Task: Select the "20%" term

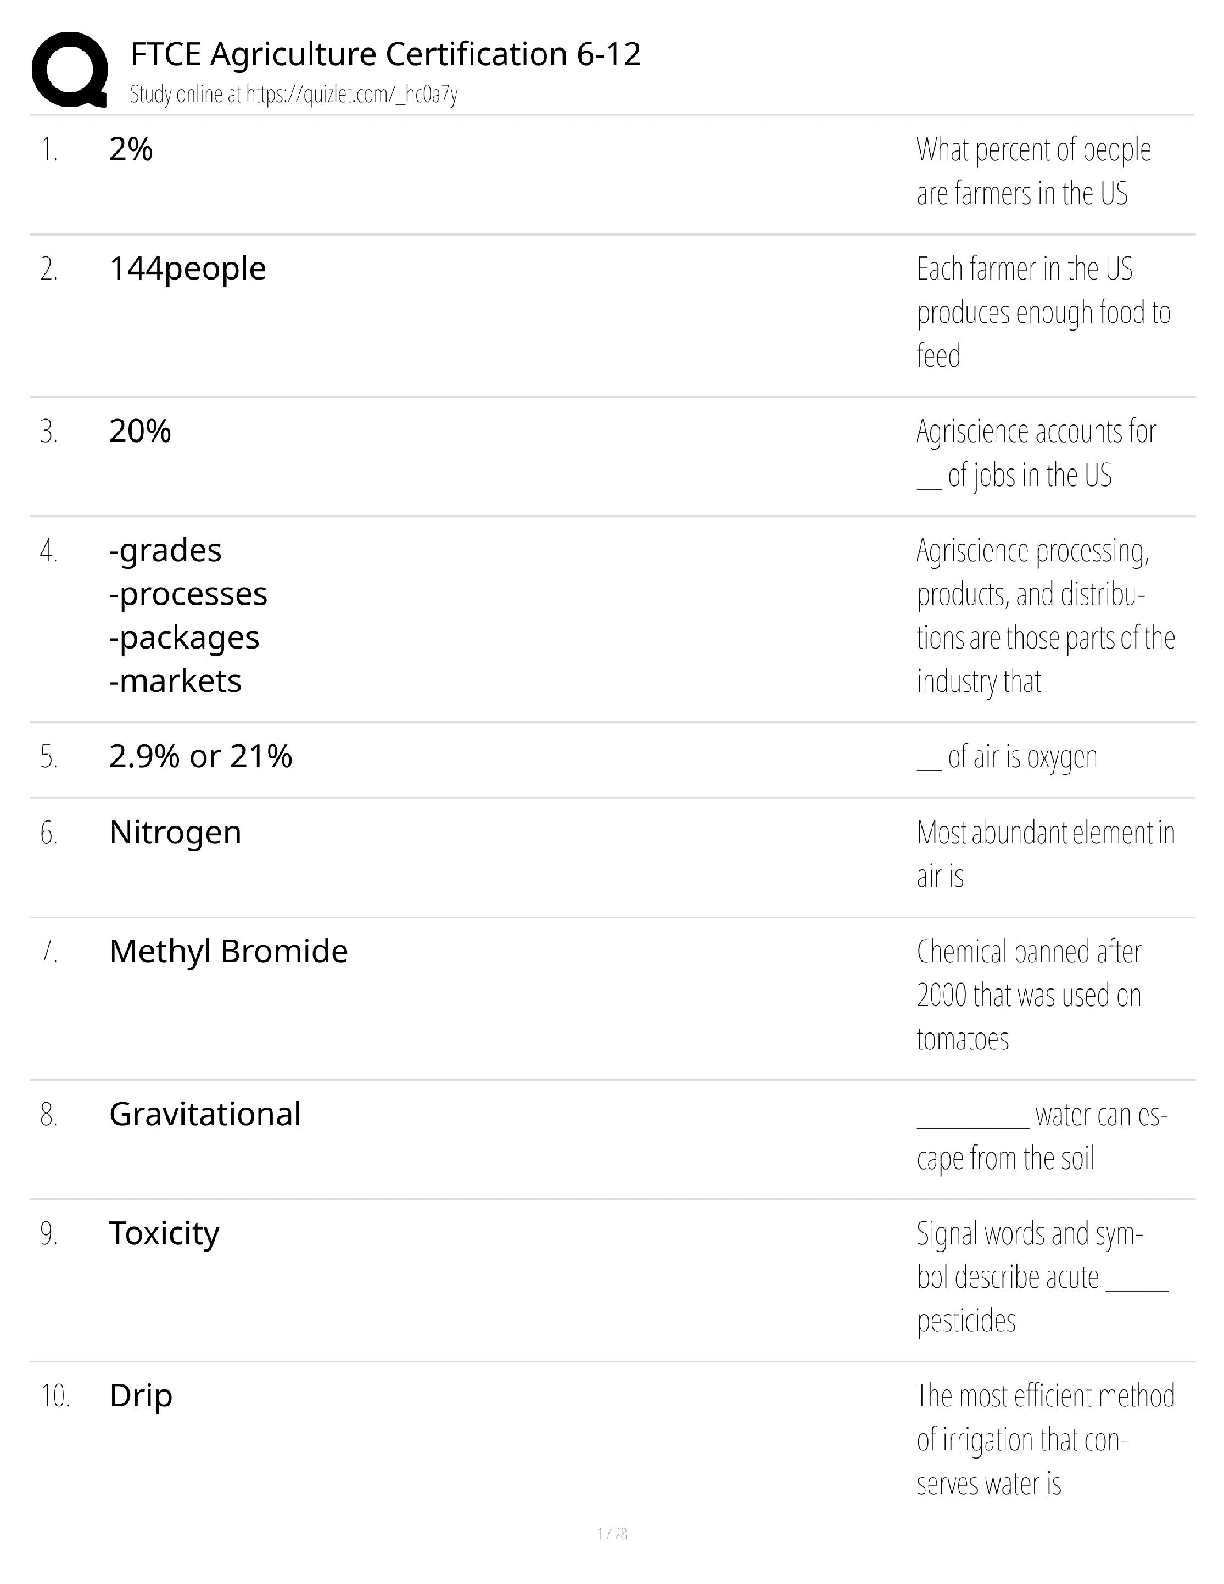Action: click(140, 431)
